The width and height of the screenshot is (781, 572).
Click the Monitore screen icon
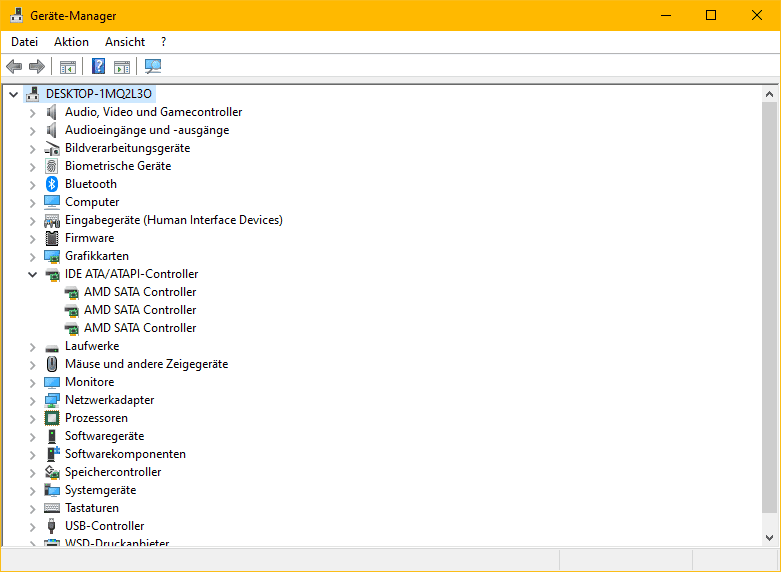pos(52,382)
